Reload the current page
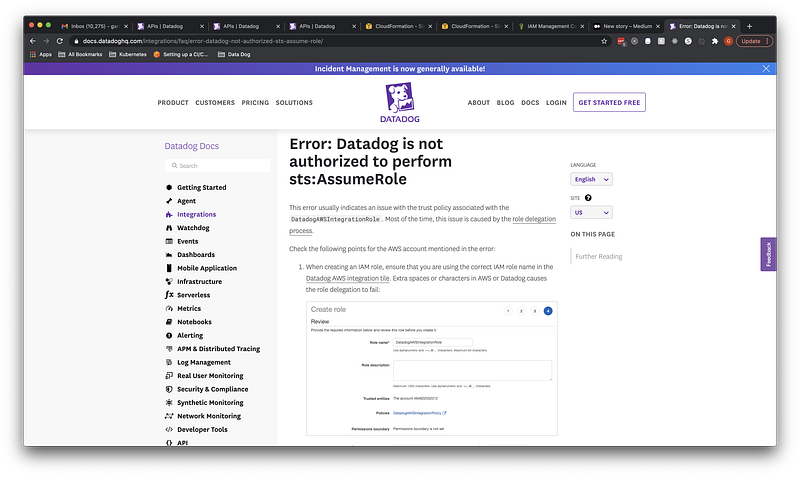 click(x=60, y=41)
